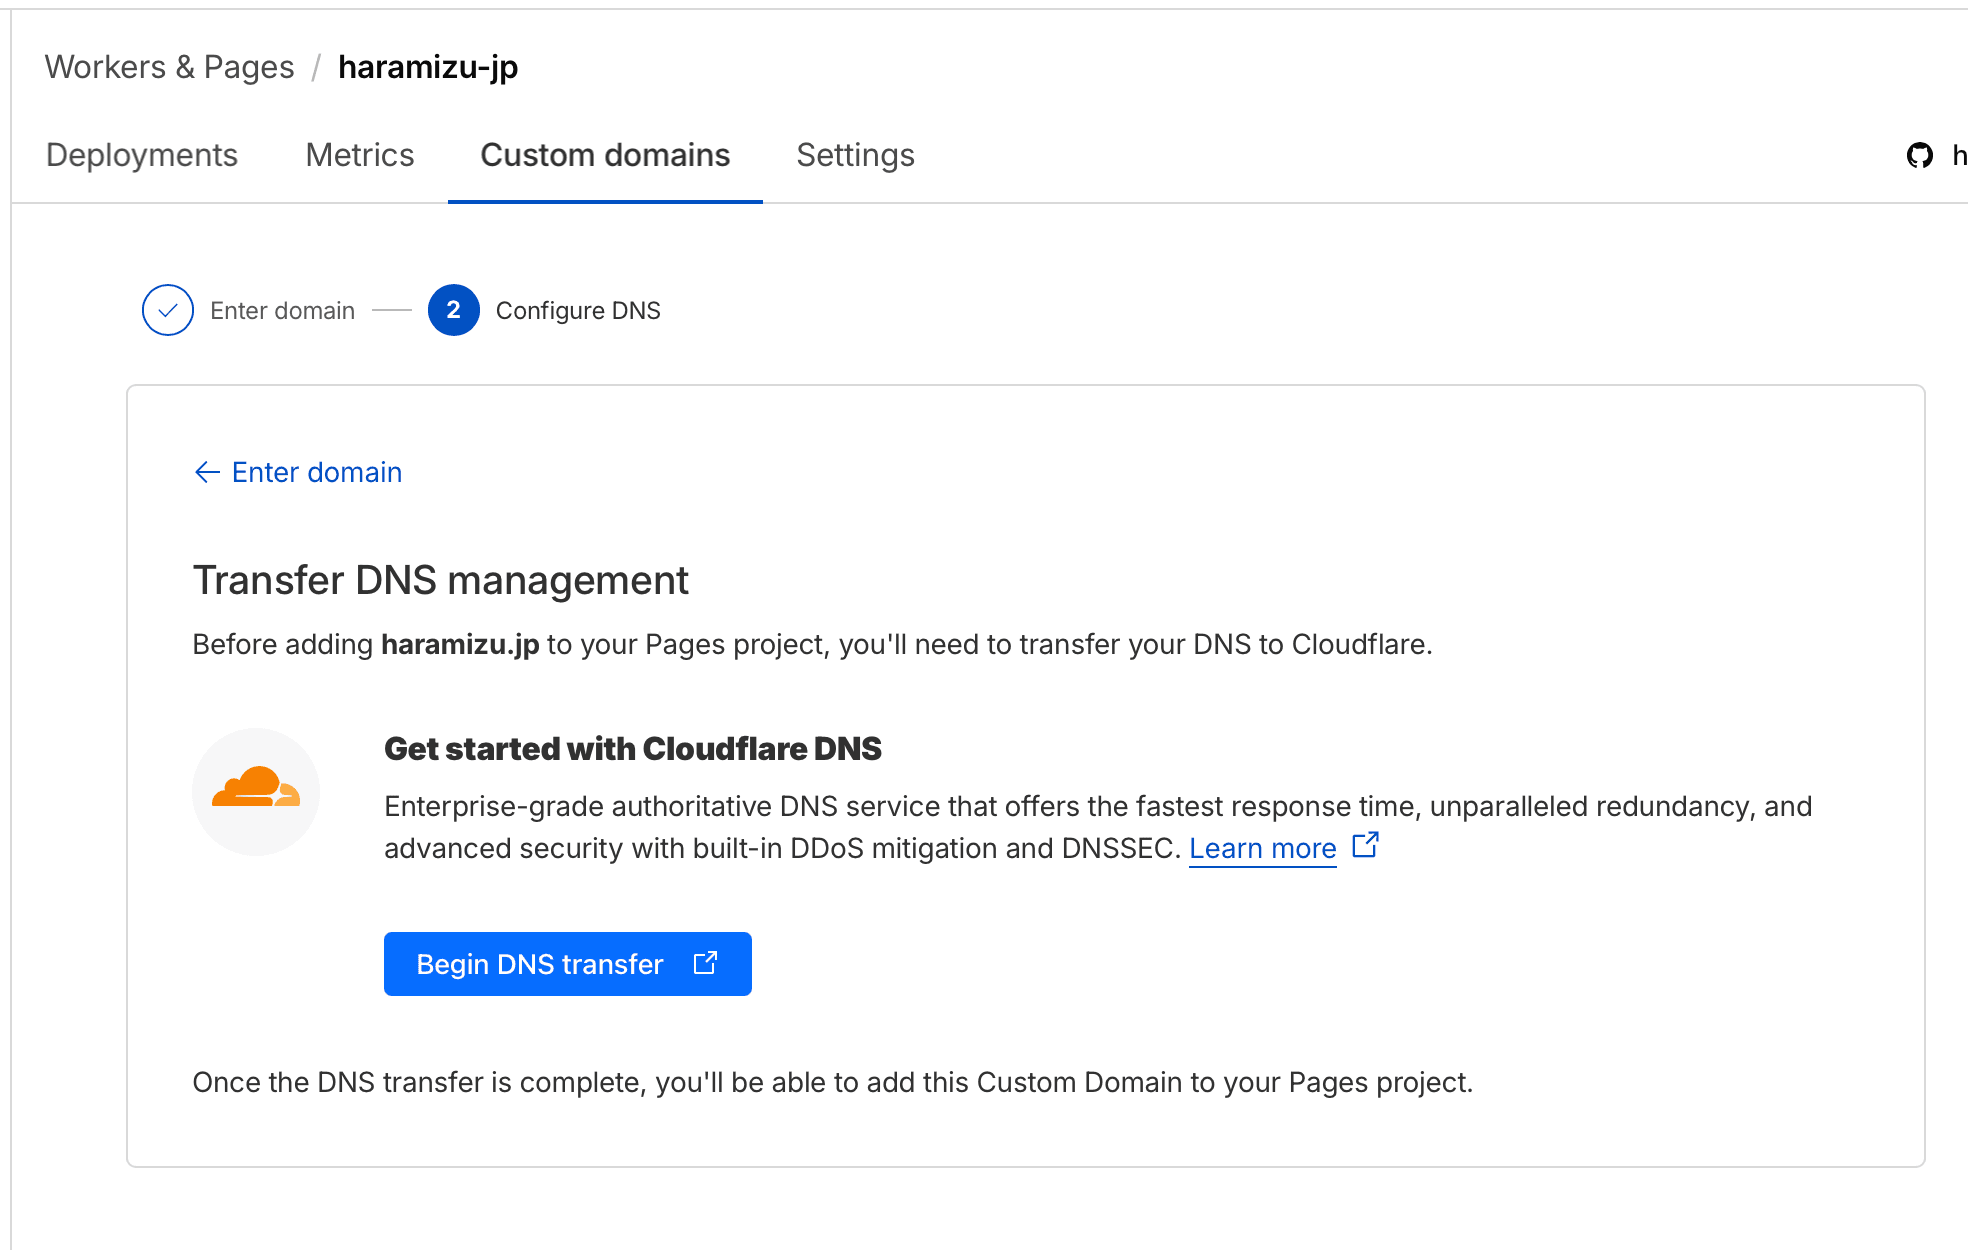1968x1250 pixels.
Task: Switch to the Metrics tab
Action: tap(359, 155)
